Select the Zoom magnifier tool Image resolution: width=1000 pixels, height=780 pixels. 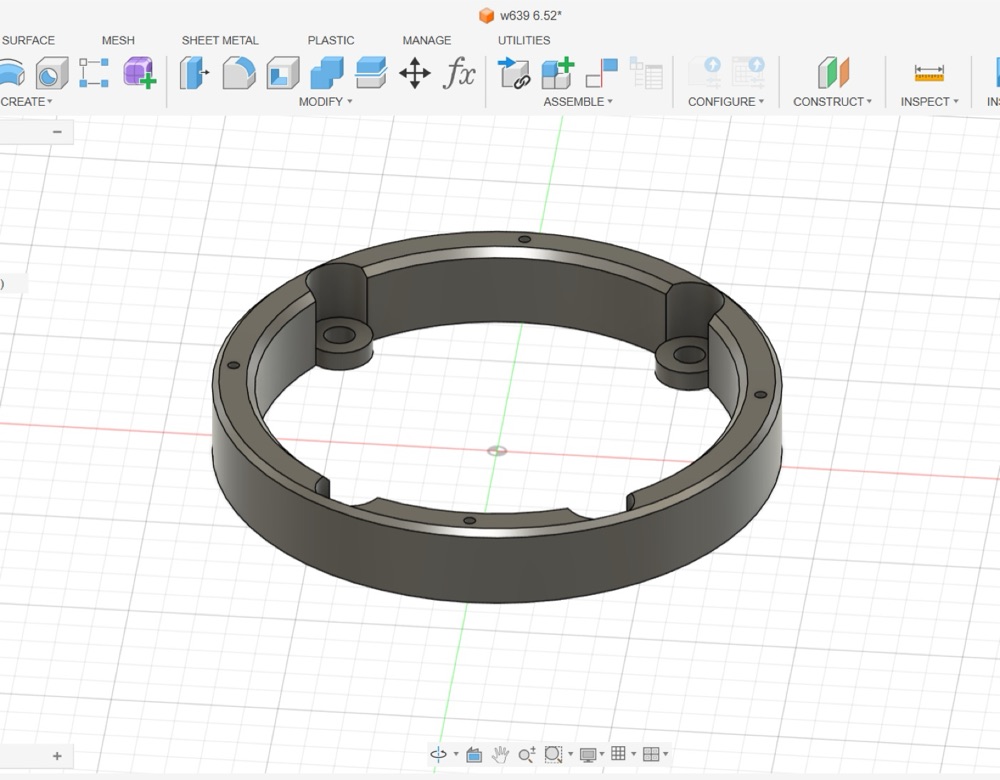[526, 754]
